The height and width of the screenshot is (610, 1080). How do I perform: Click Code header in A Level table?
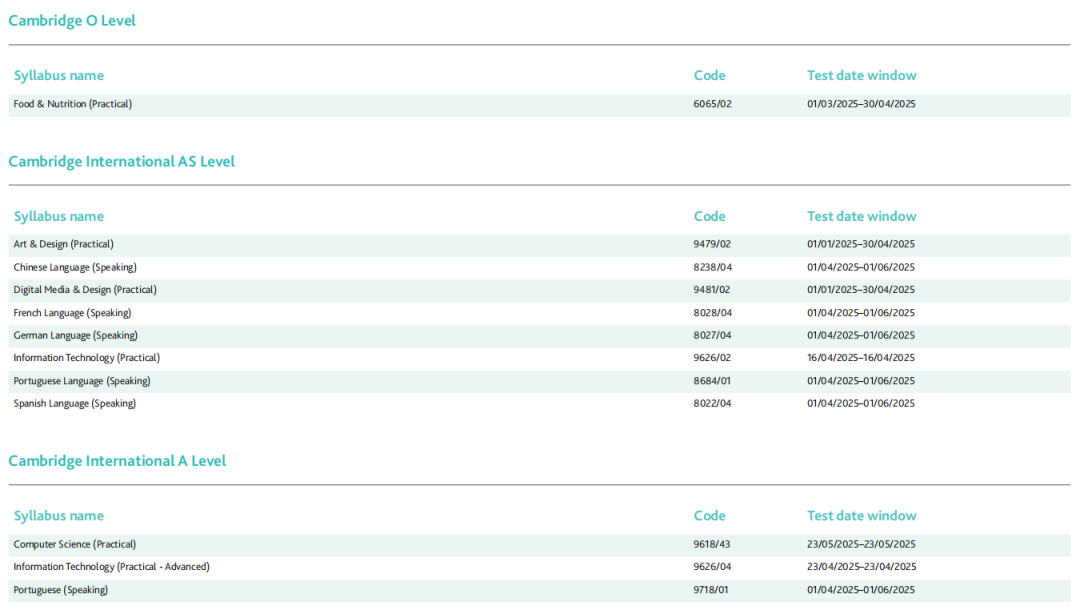tap(709, 516)
